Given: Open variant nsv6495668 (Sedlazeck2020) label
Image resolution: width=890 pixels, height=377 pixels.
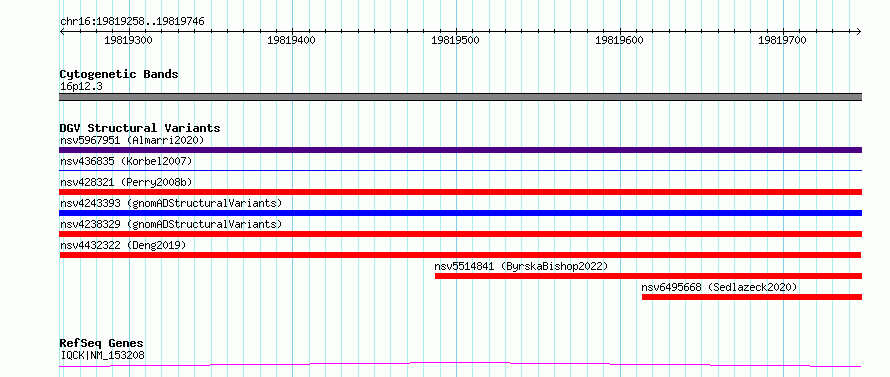Looking at the screenshot, I should [x=719, y=287].
